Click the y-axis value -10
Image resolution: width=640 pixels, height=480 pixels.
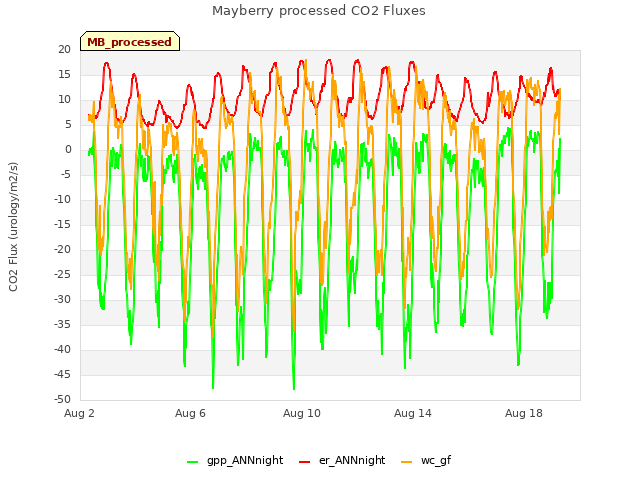(x=62, y=199)
